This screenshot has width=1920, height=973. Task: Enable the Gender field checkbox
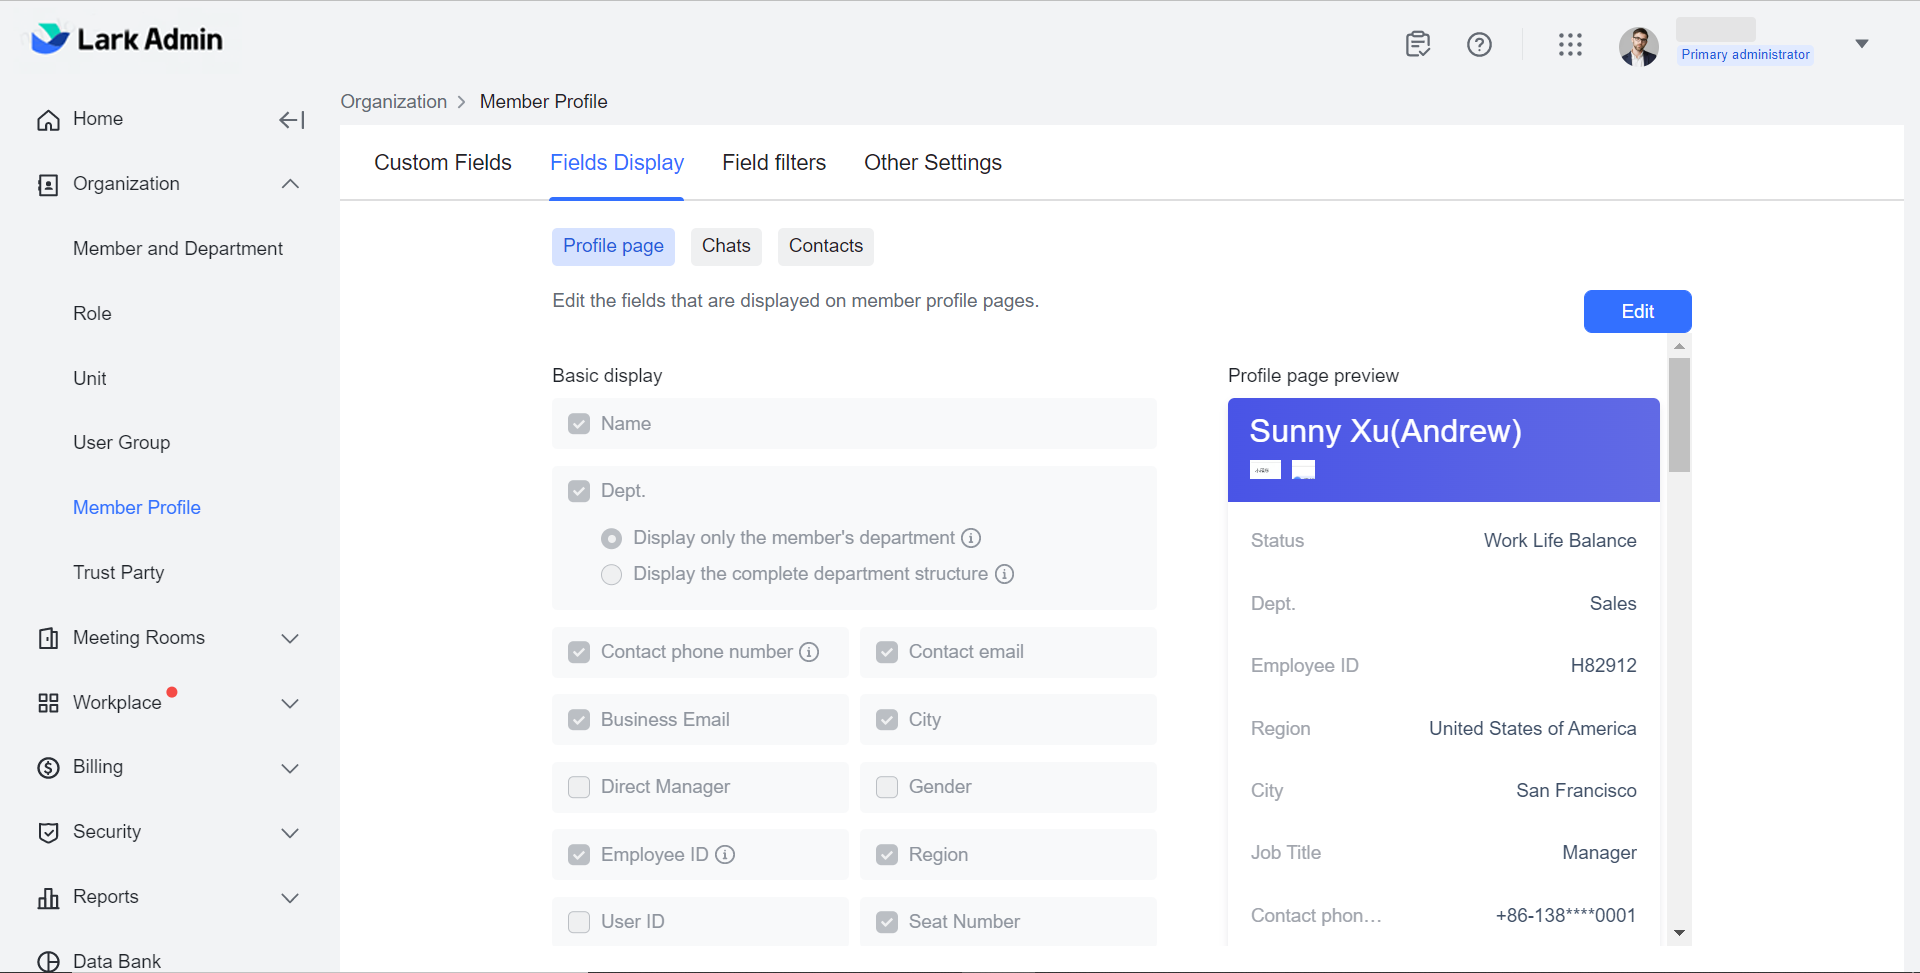coord(887,787)
